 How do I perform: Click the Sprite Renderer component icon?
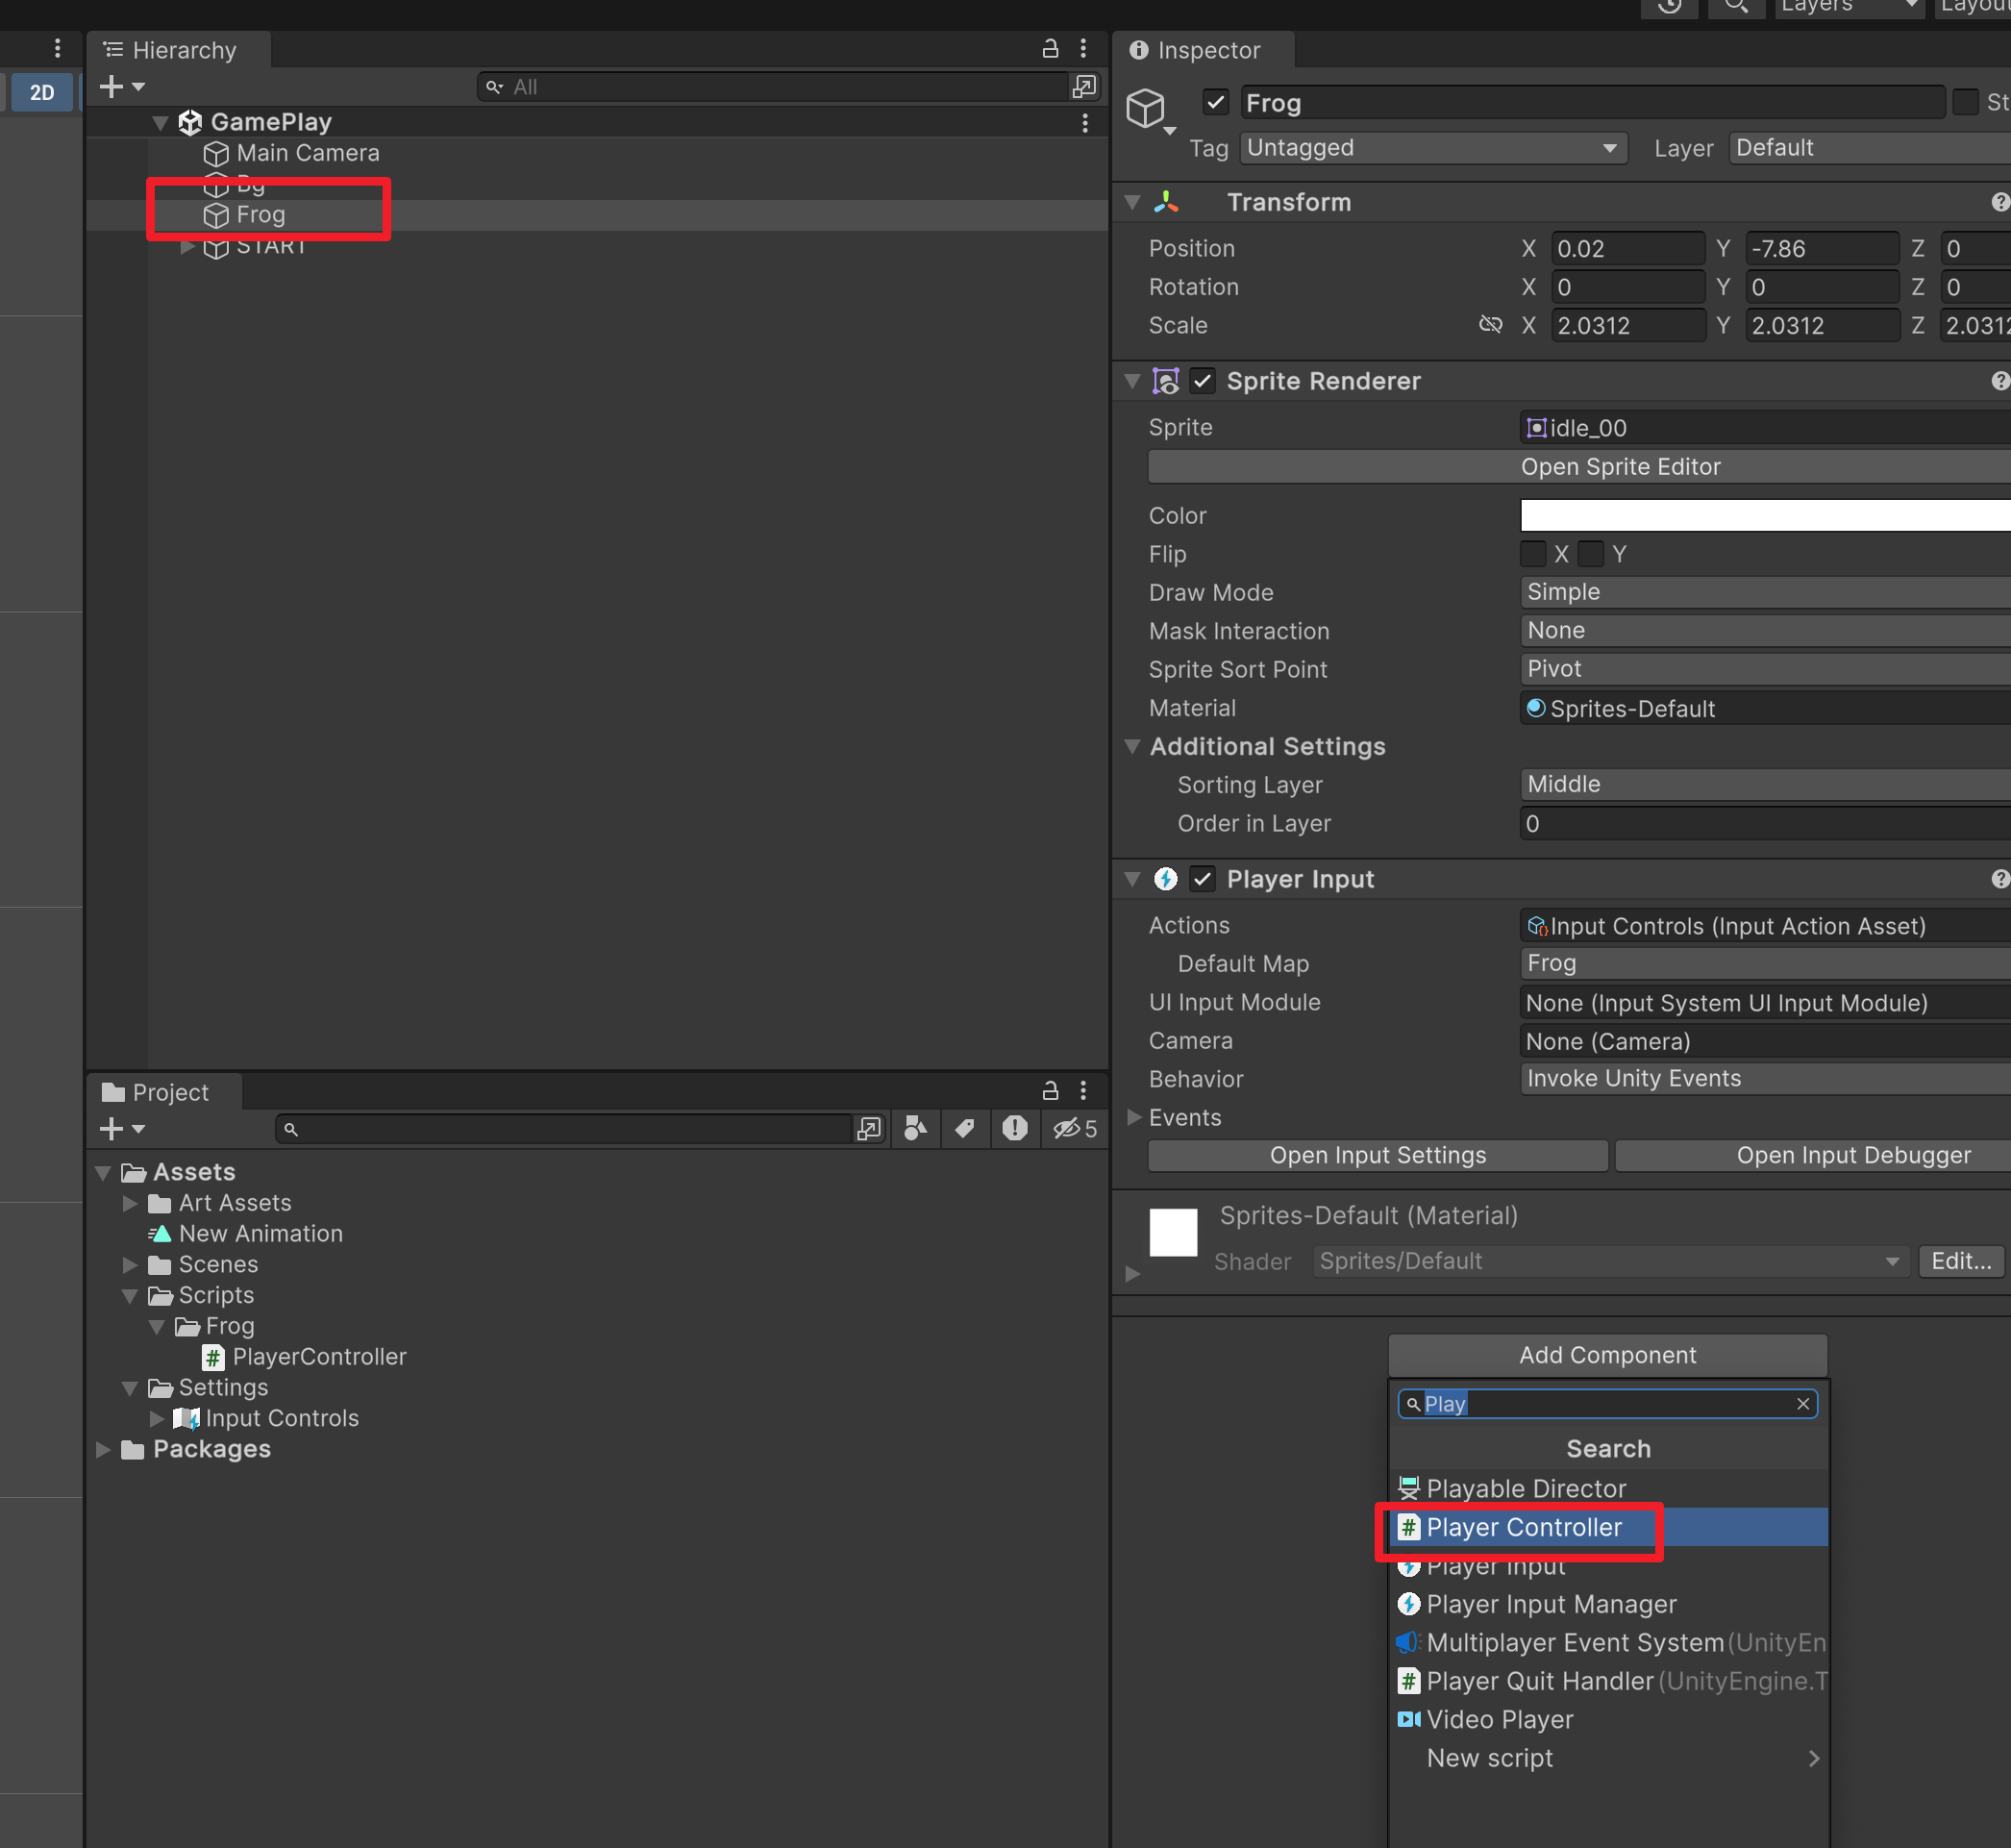pyautogui.click(x=1166, y=381)
